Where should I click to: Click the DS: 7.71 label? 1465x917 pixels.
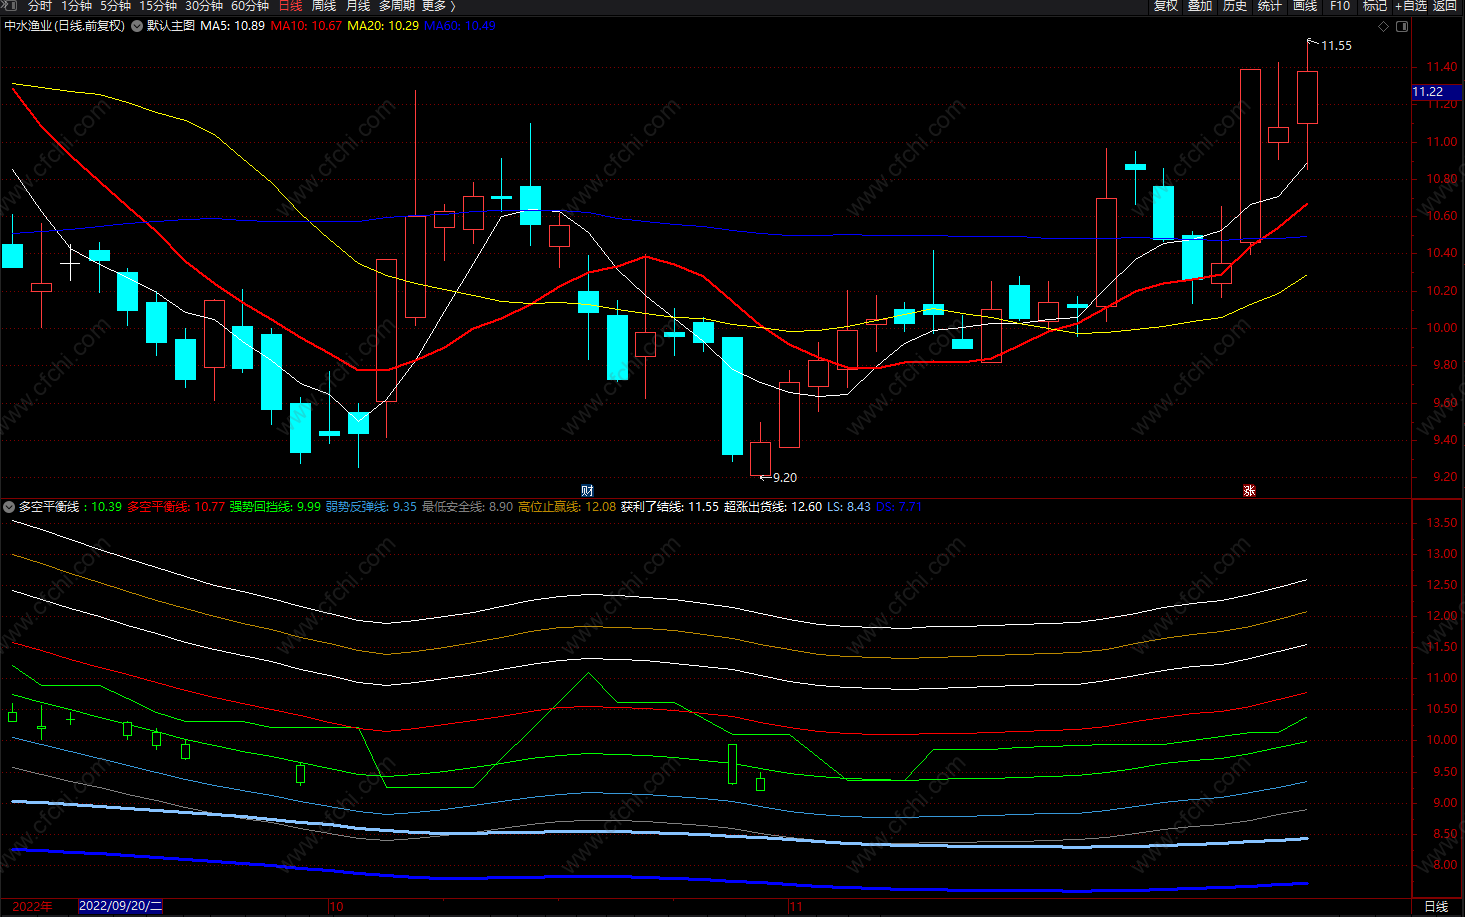pos(899,507)
